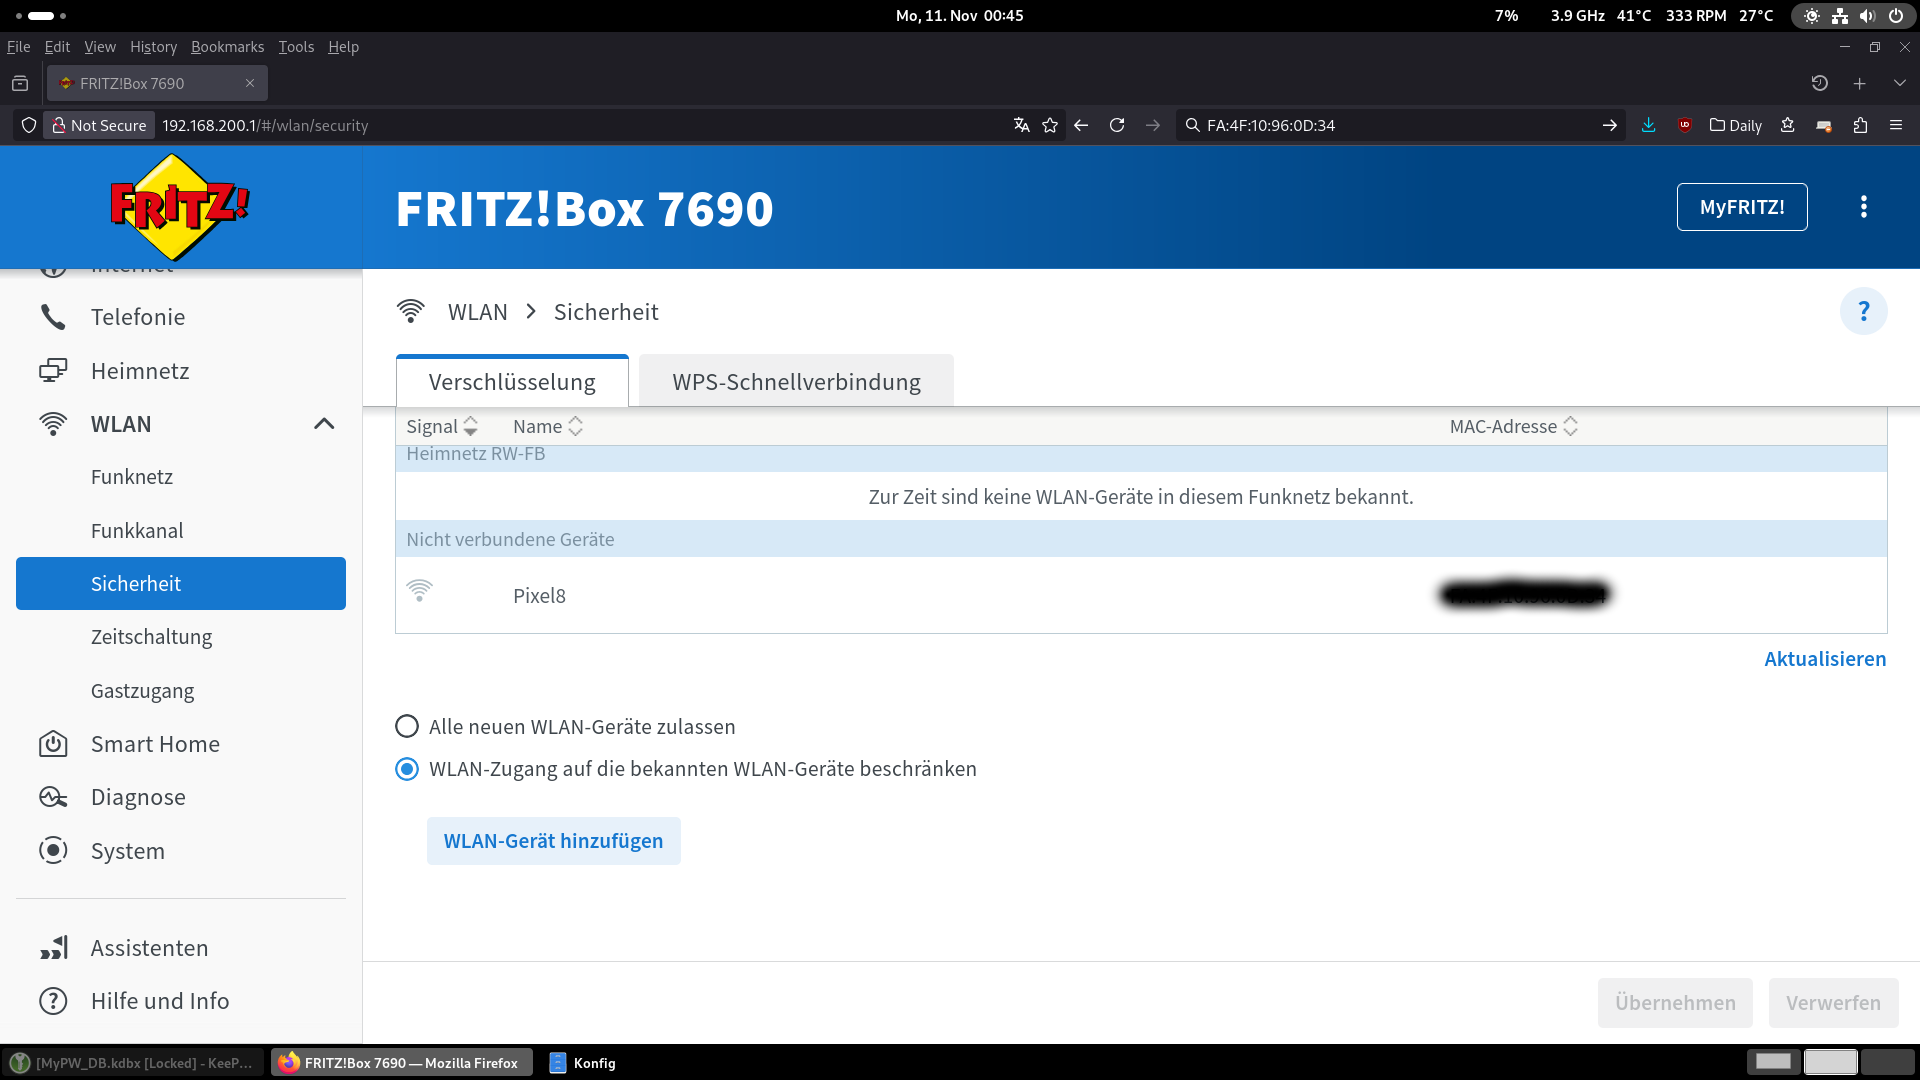
Task: Open Zeitschaltung page
Action: [x=151, y=637]
